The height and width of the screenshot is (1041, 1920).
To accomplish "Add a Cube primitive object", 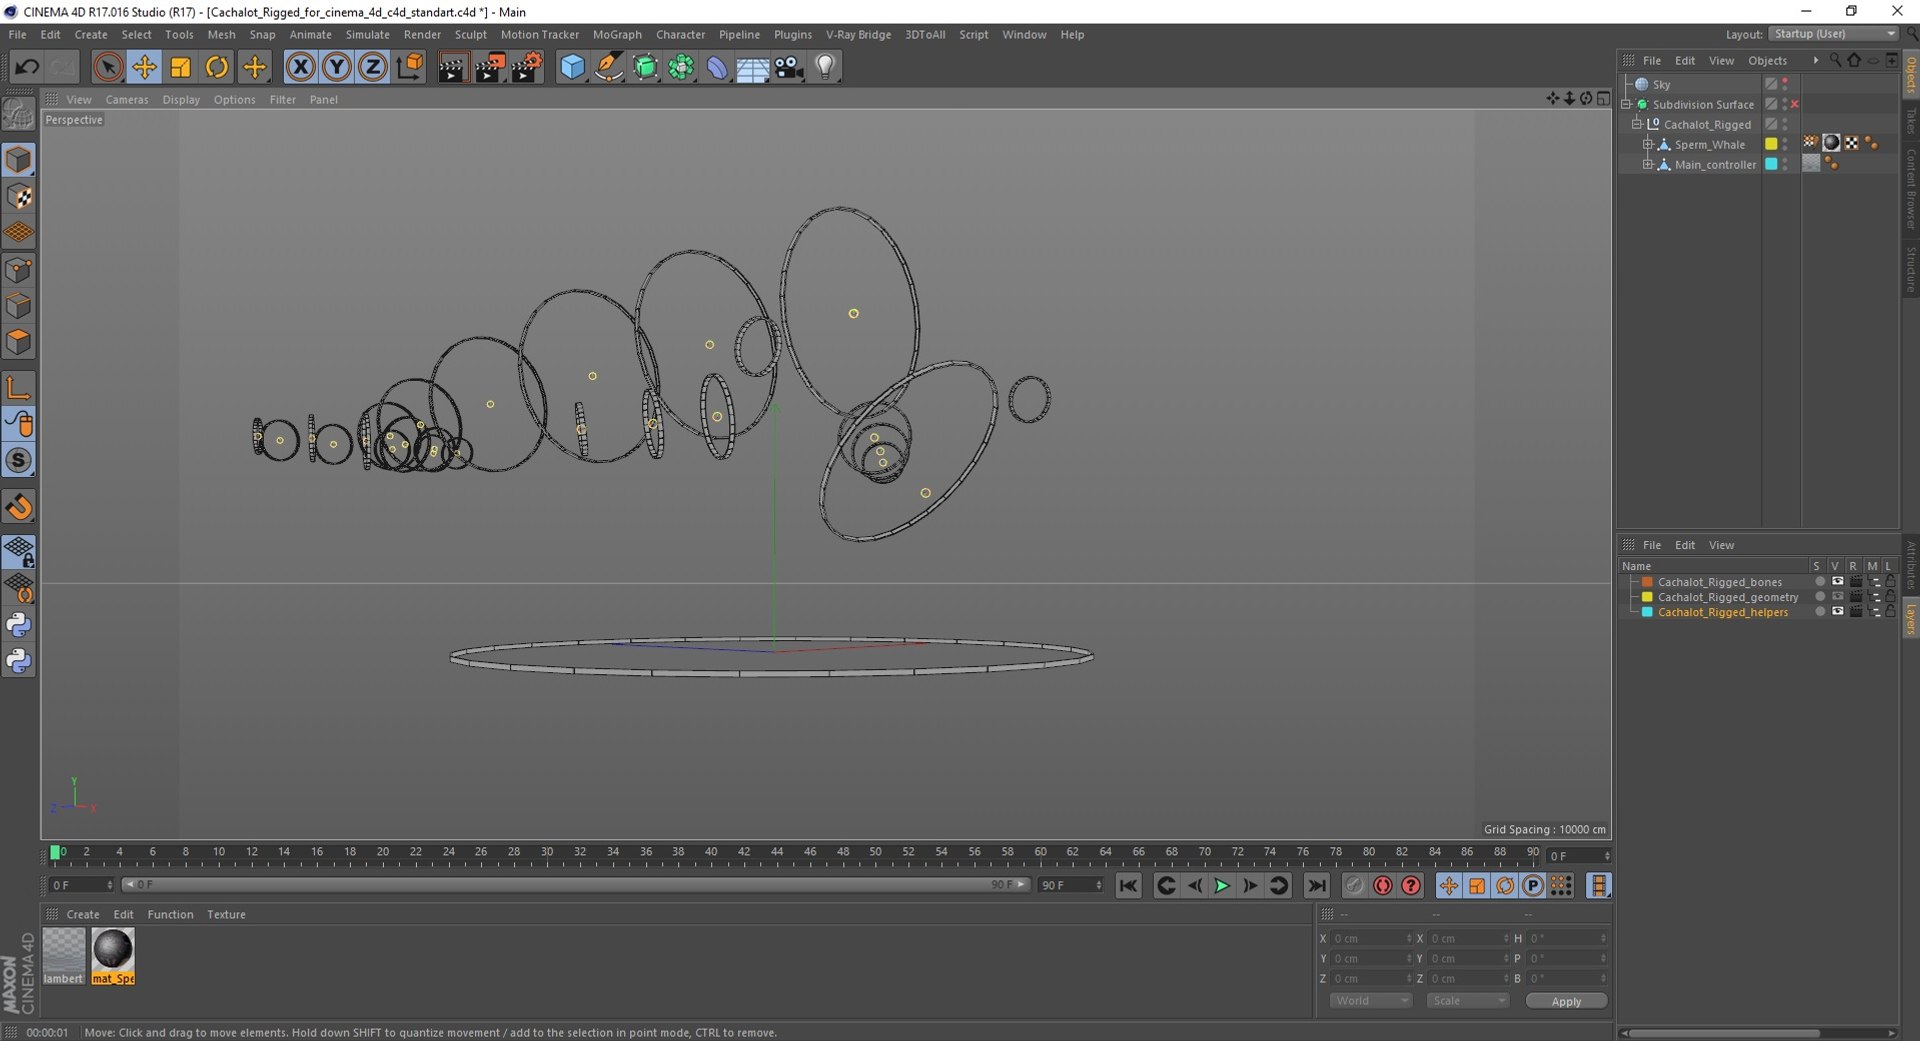I will pyautogui.click(x=572, y=67).
